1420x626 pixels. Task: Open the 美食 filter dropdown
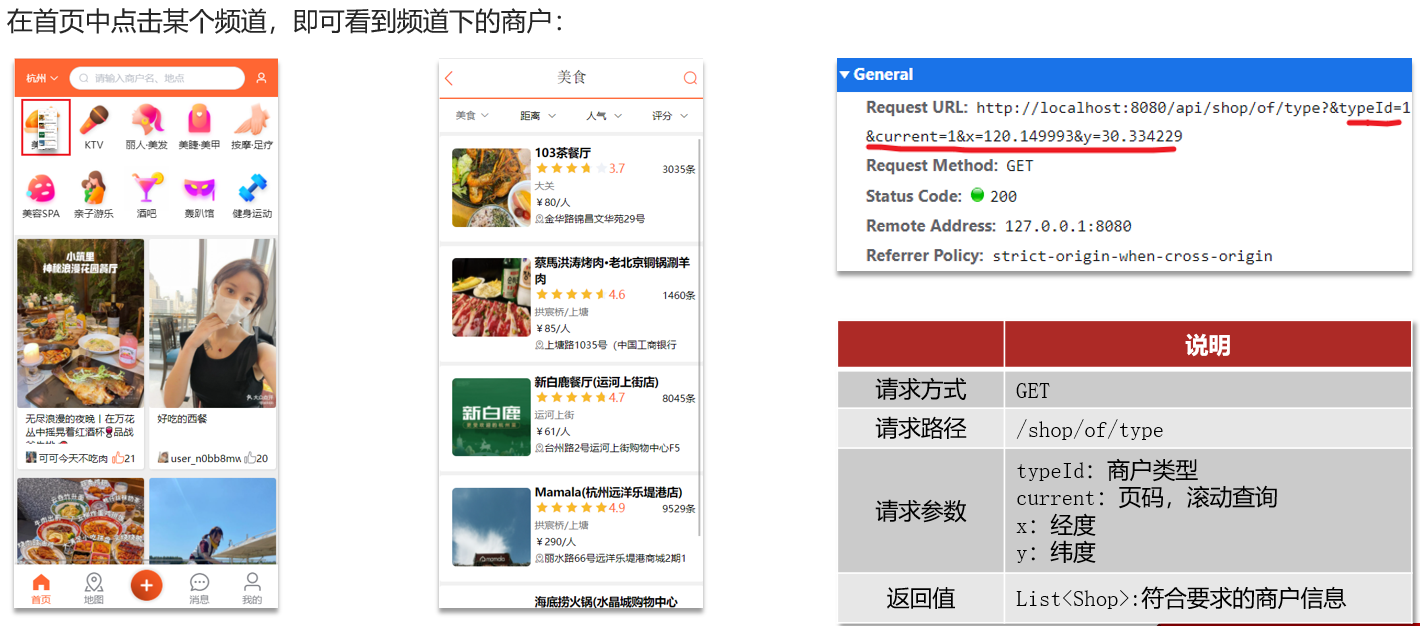pyautogui.click(x=472, y=116)
